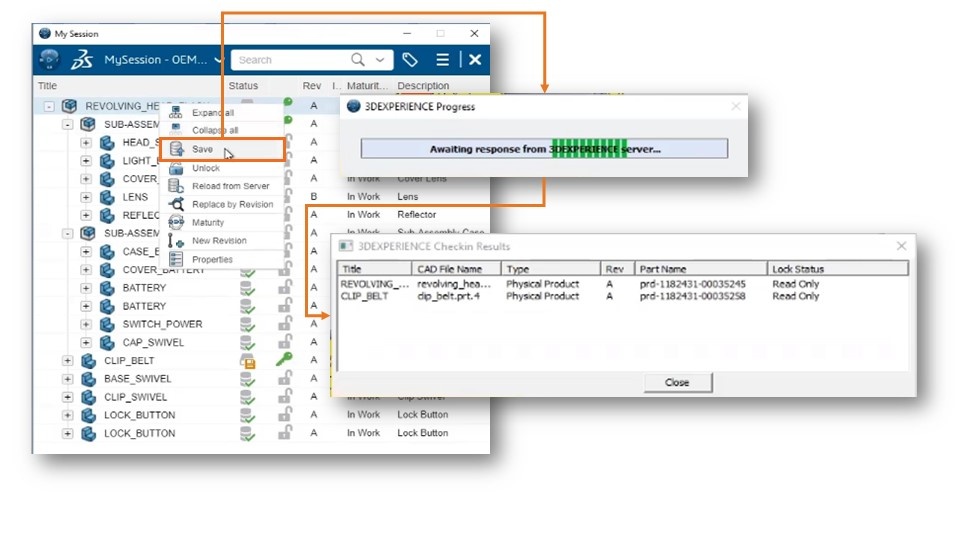Click the tag icon in the My Session toolbar
The width and height of the screenshot is (960, 540).
pyautogui.click(x=410, y=59)
